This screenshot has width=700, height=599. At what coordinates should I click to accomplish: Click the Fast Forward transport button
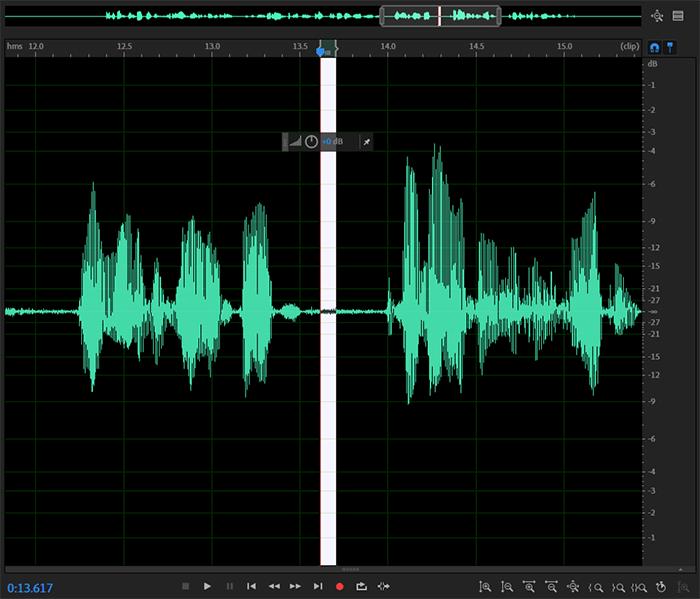[x=295, y=586]
